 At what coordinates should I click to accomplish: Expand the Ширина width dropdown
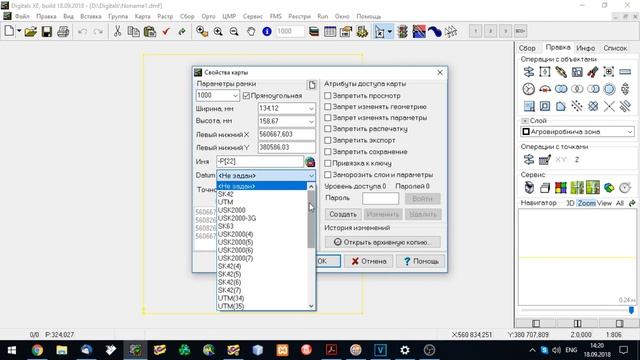(x=311, y=109)
